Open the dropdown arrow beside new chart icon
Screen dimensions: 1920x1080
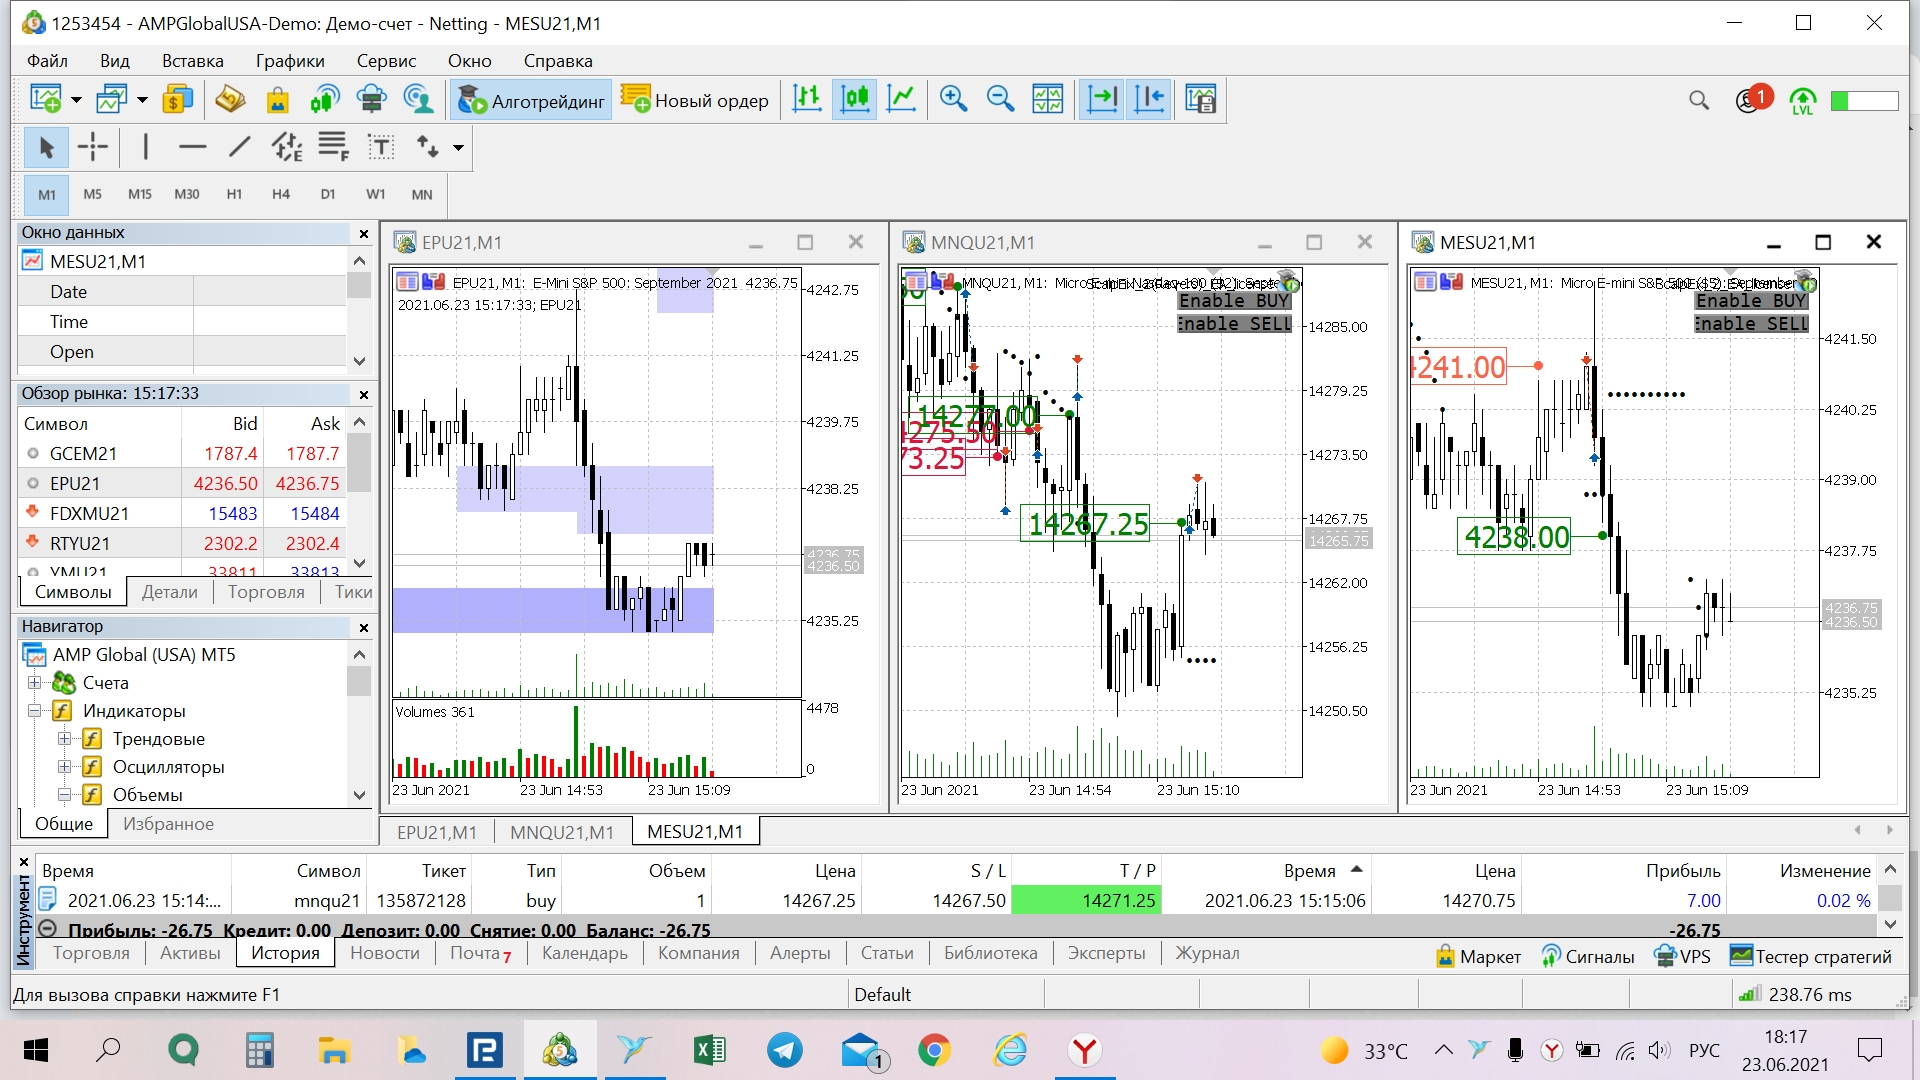pos(76,100)
